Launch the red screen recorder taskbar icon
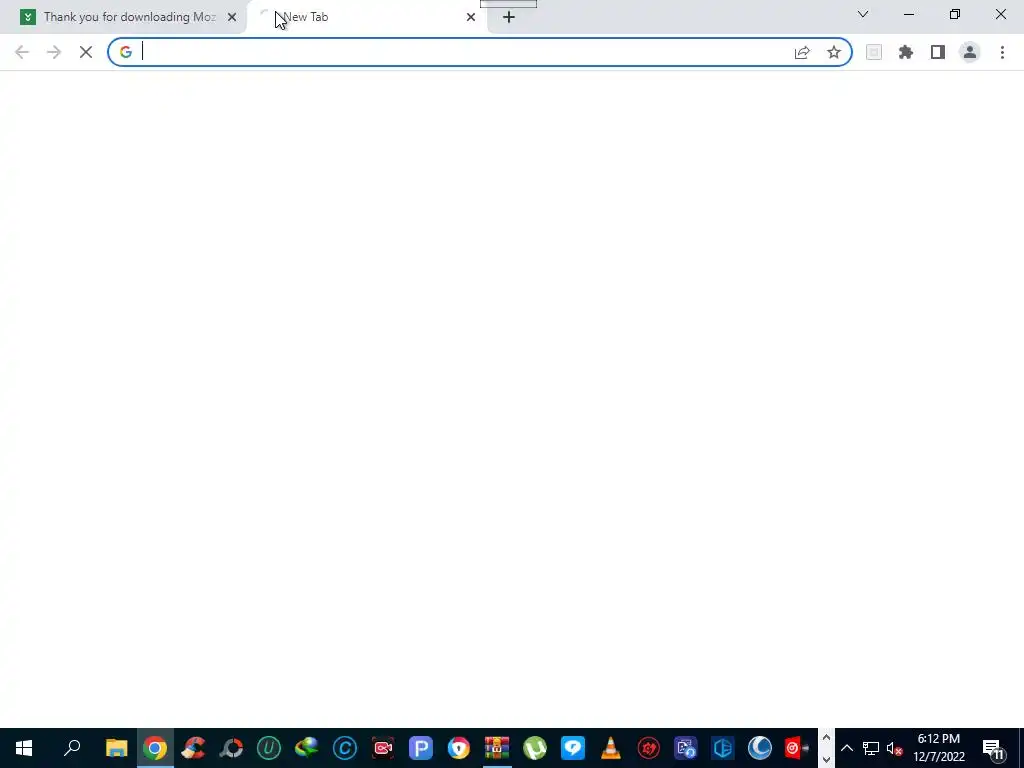 pyautogui.click(x=383, y=748)
